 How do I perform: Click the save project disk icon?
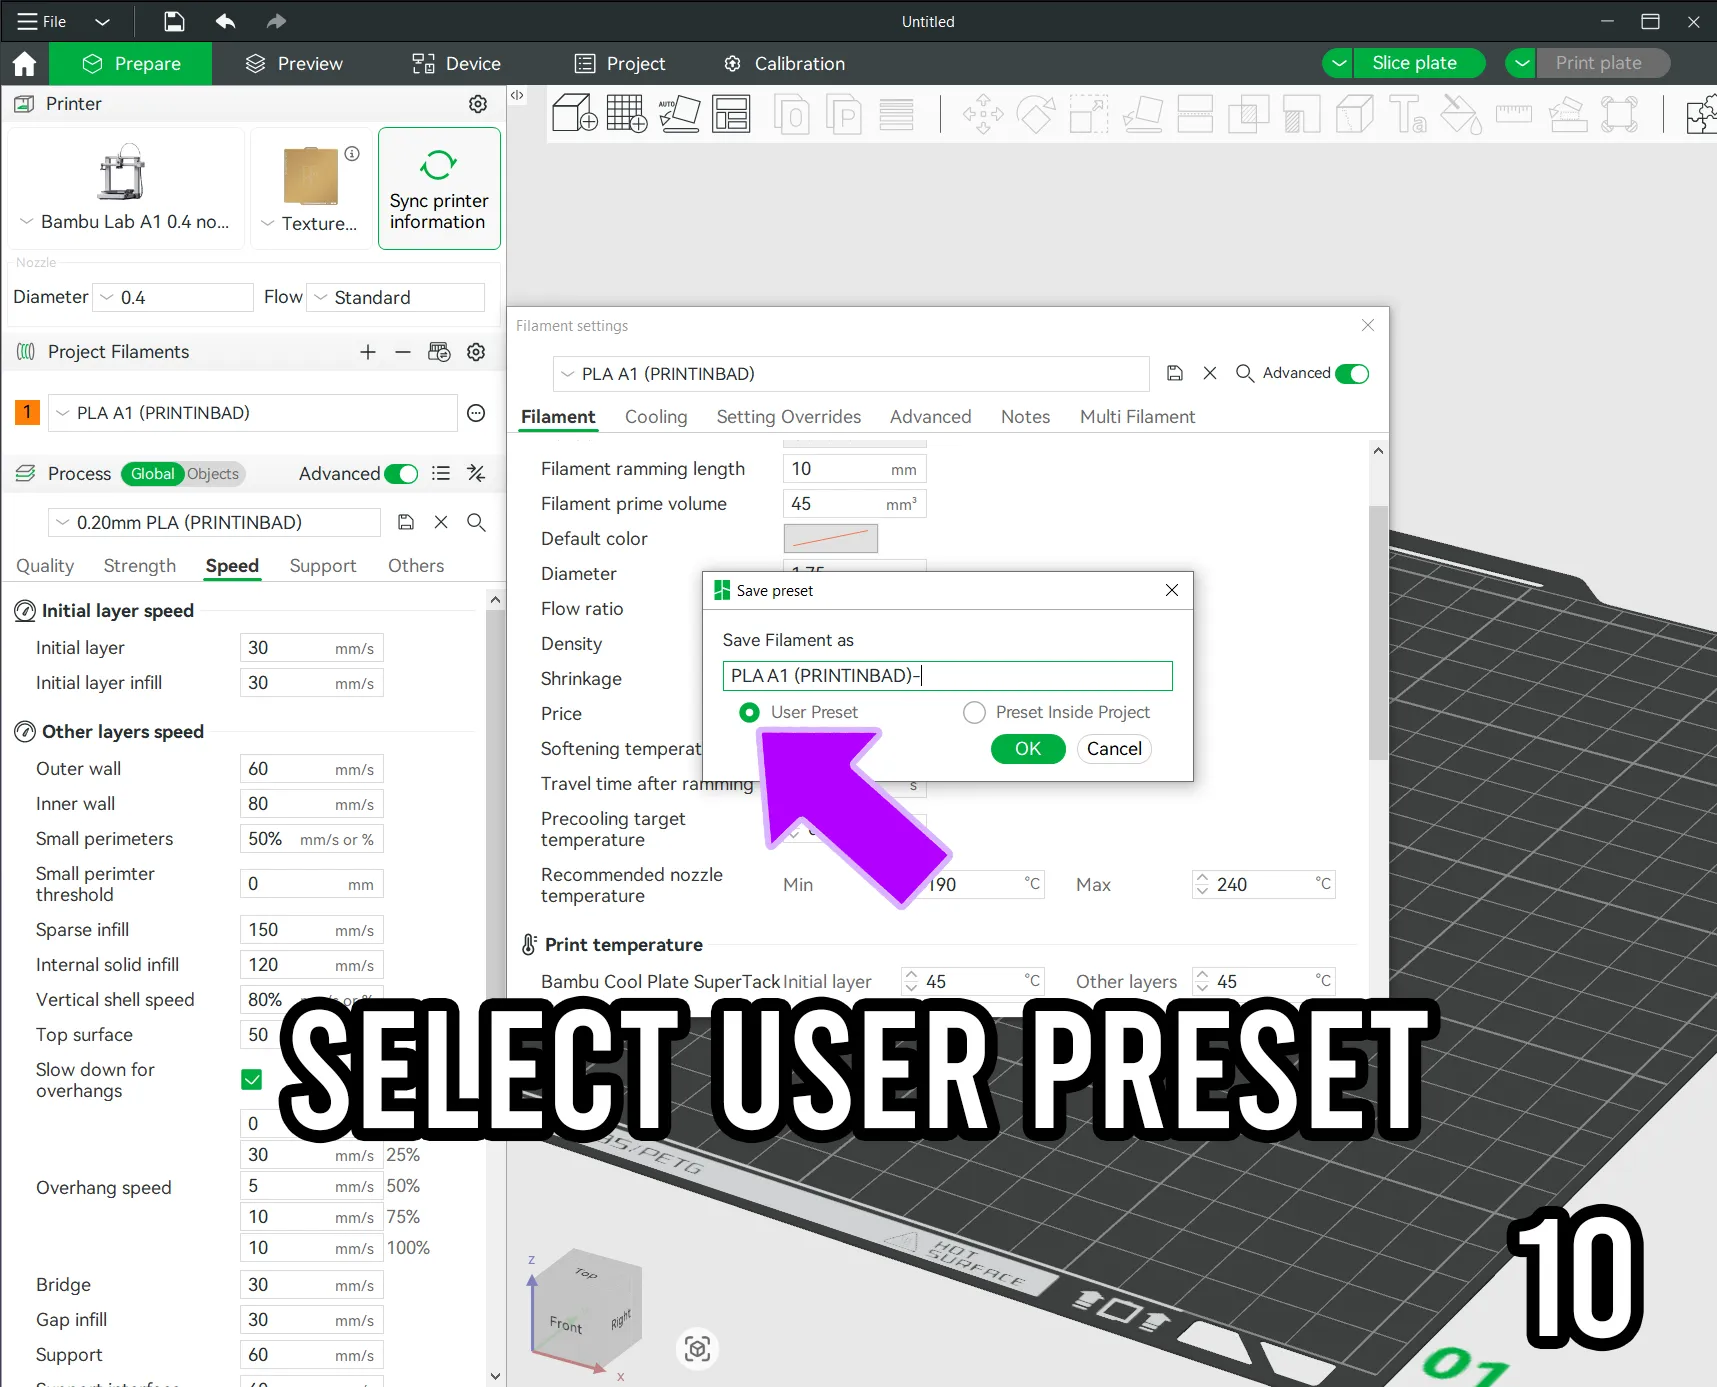coord(174,21)
